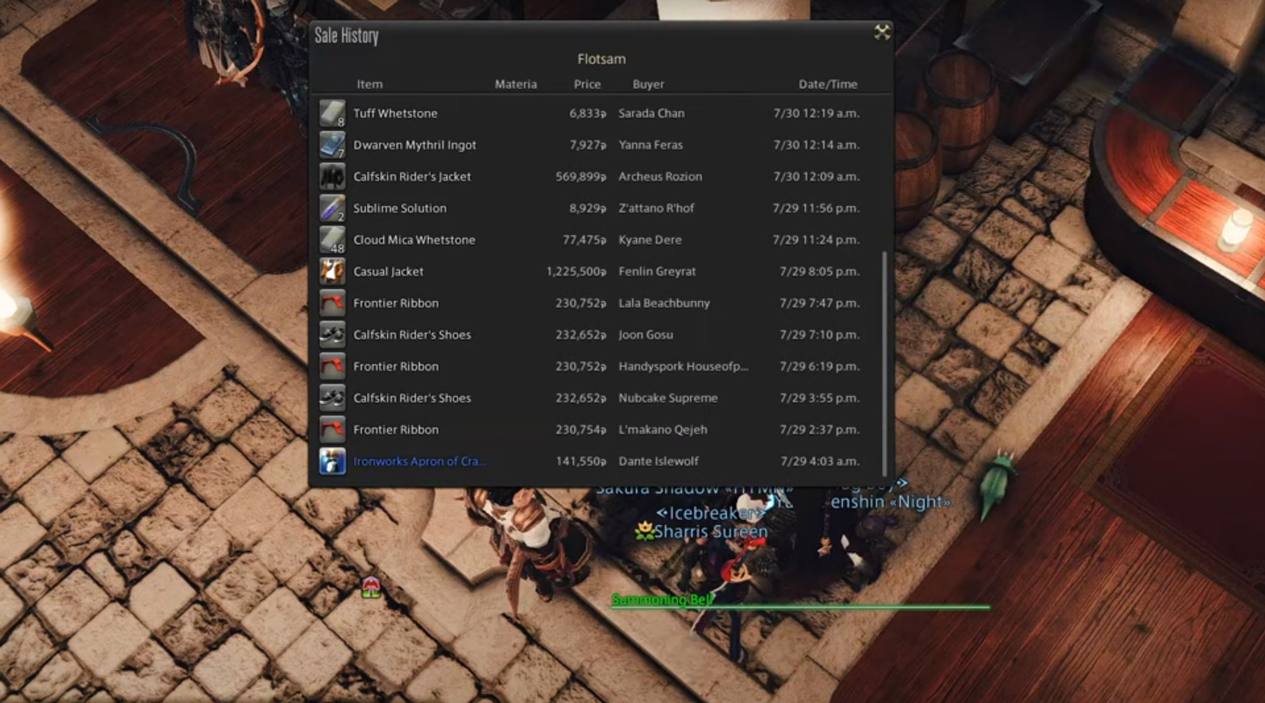
Task: Select the Calfskin Rider's Jacket icon
Action: [332, 177]
